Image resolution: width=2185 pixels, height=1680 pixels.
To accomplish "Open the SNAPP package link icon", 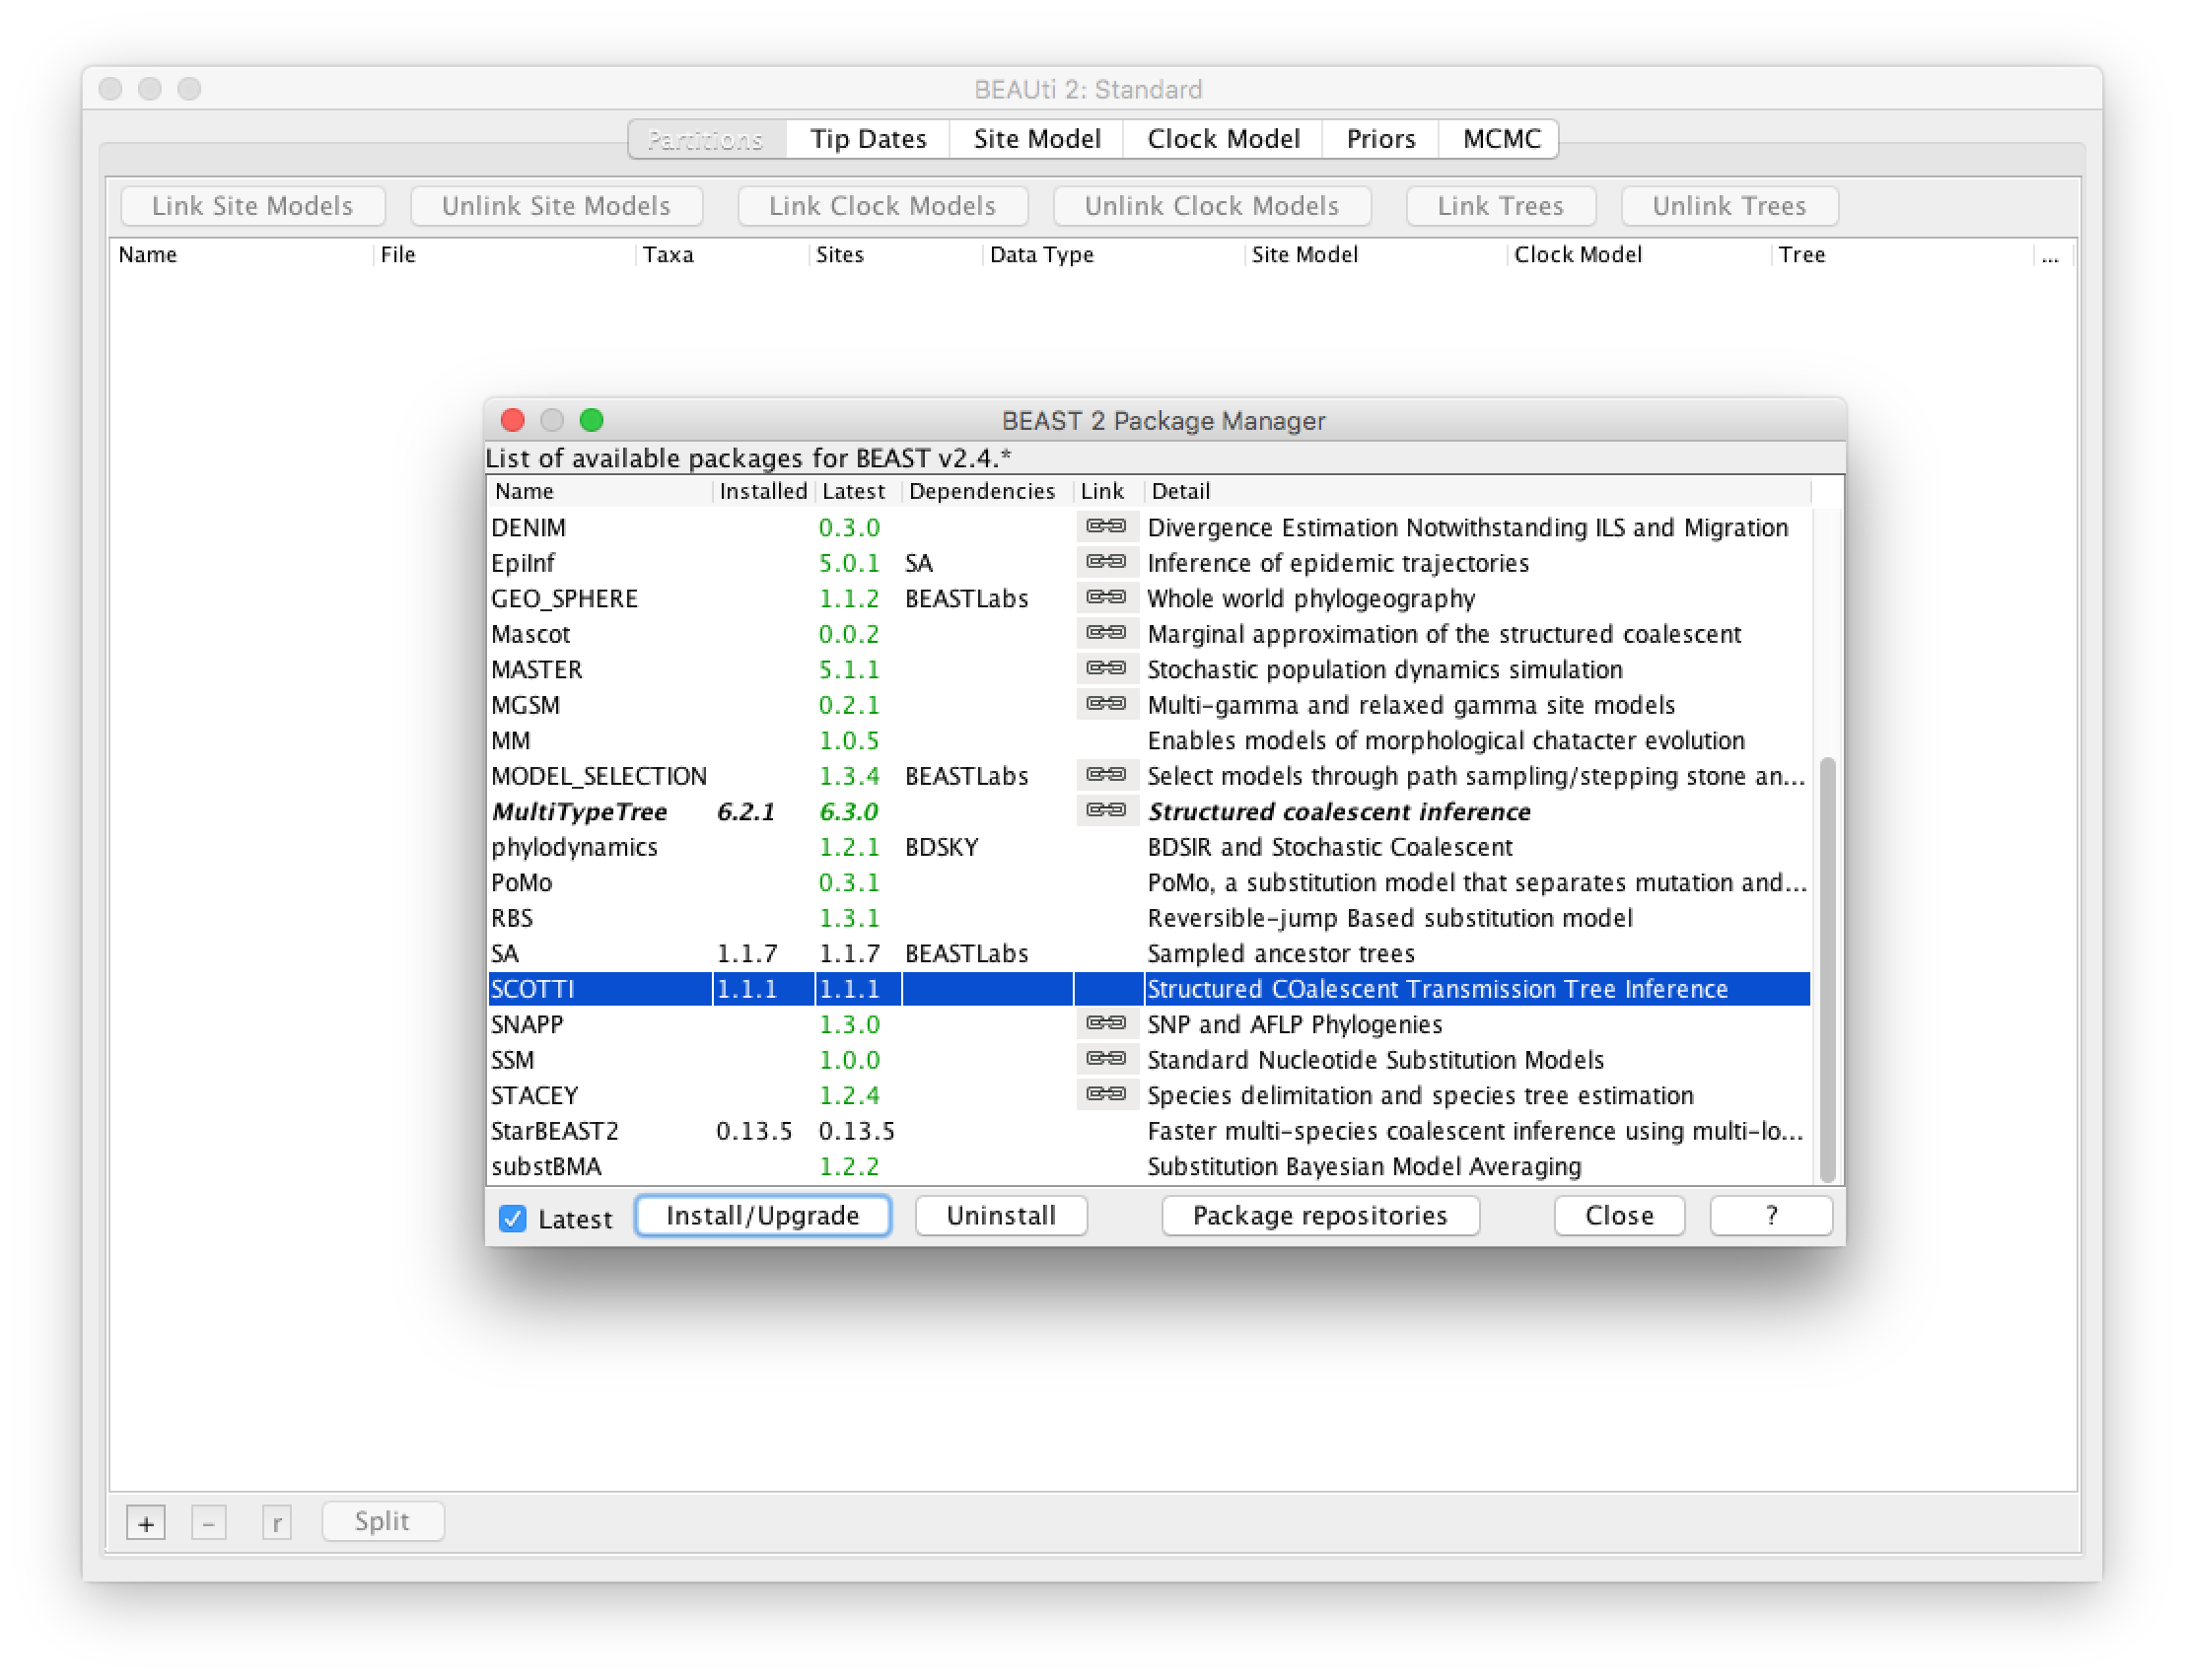I will [x=1106, y=1023].
